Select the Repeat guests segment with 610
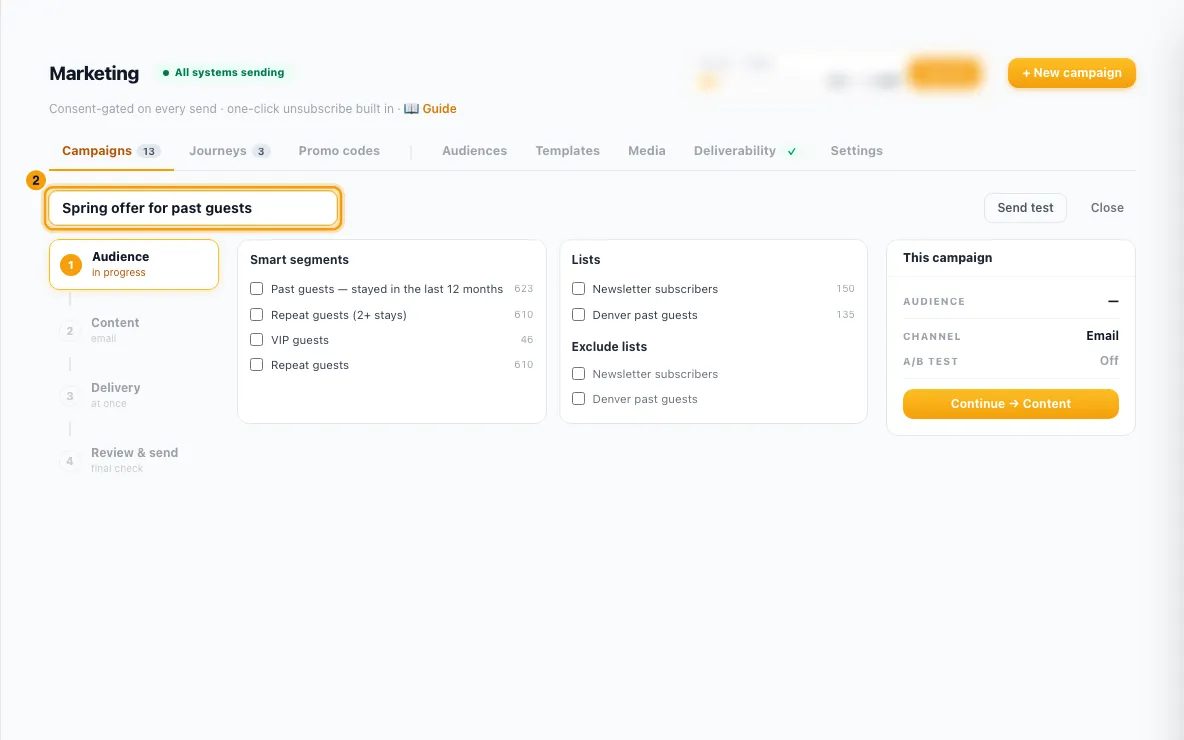1184x740 pixels. (x=257, y=365)
